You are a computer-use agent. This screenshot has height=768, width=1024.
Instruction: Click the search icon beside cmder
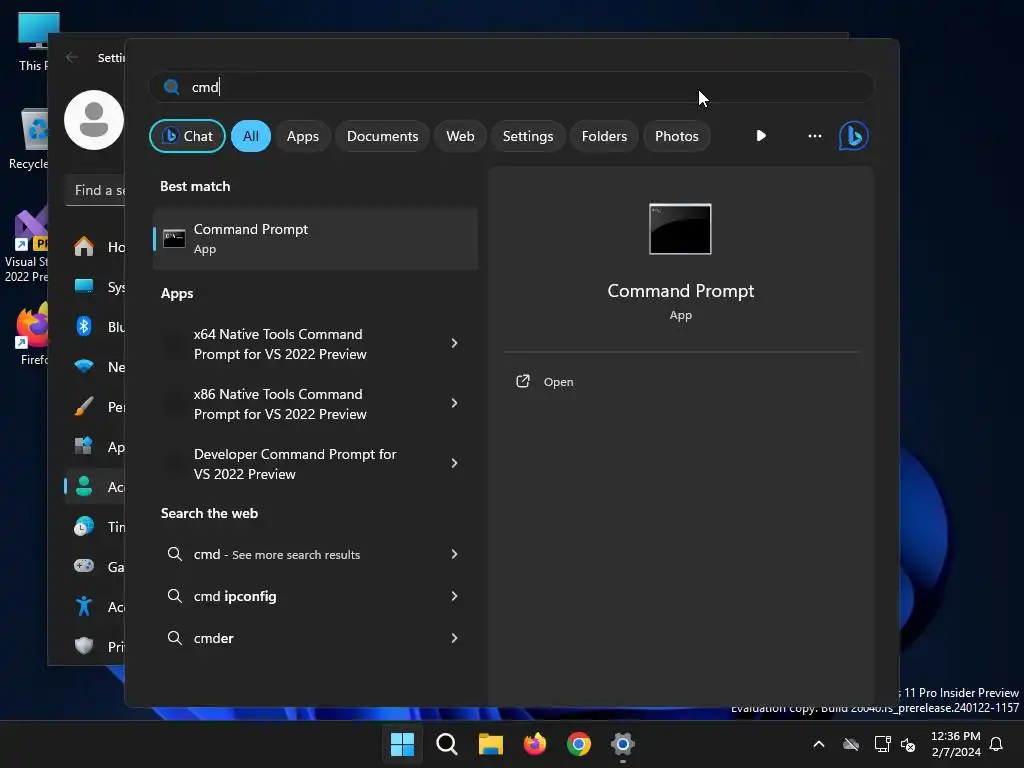[174, 637]
